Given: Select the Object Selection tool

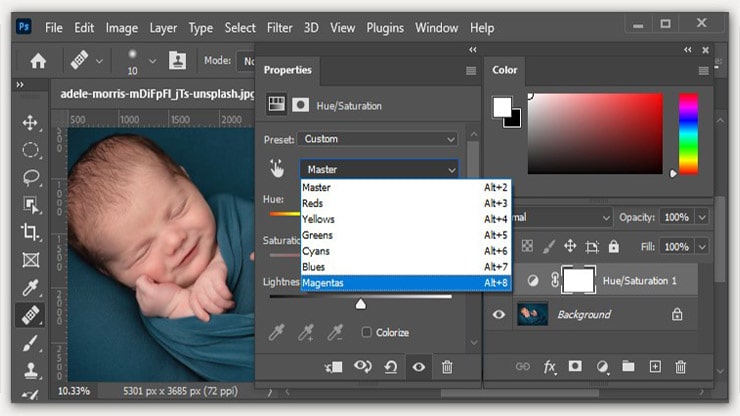Looking at the screenshot, I should 31,205.
